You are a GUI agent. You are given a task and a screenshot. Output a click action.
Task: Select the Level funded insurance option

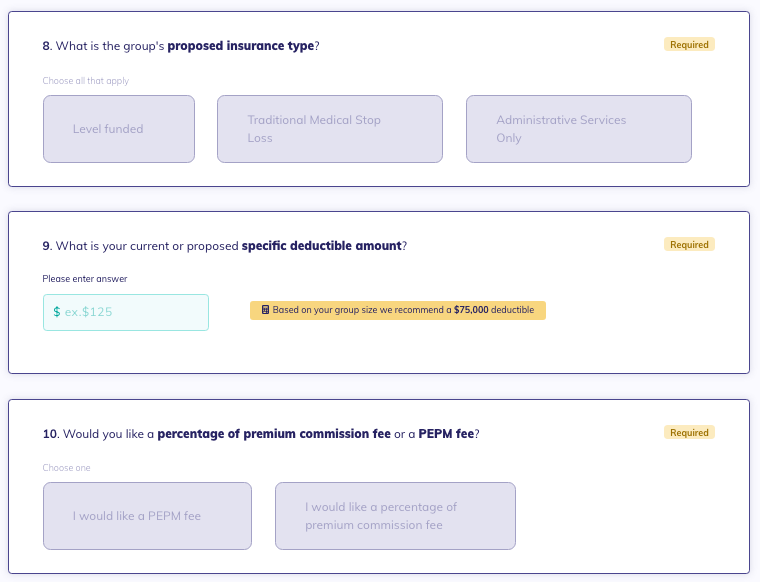point(119,129)
